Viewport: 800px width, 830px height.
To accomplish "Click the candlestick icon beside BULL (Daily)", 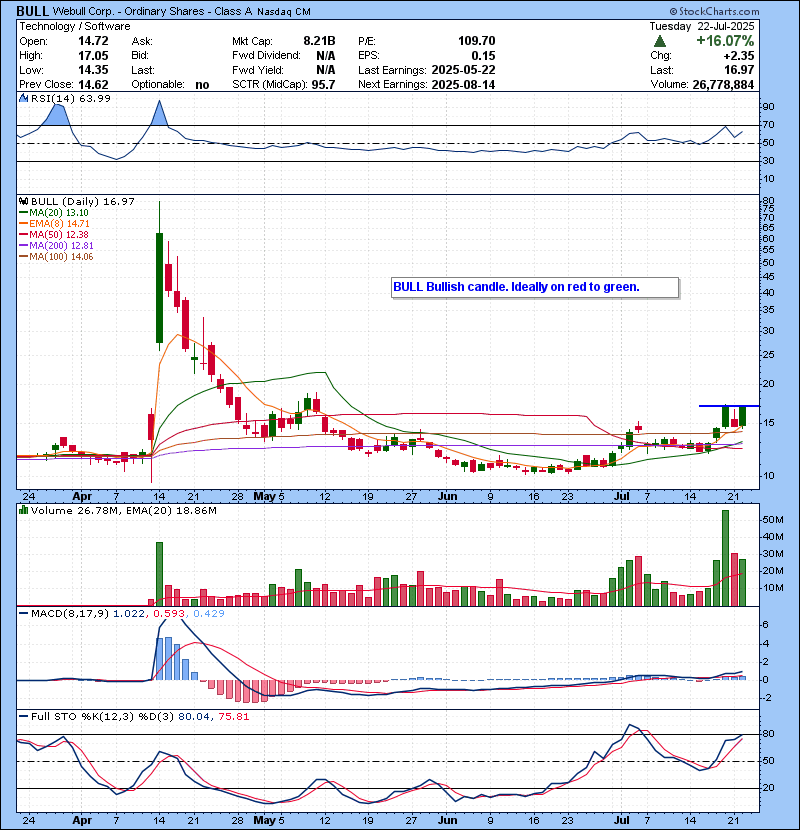I will [24, 201].
